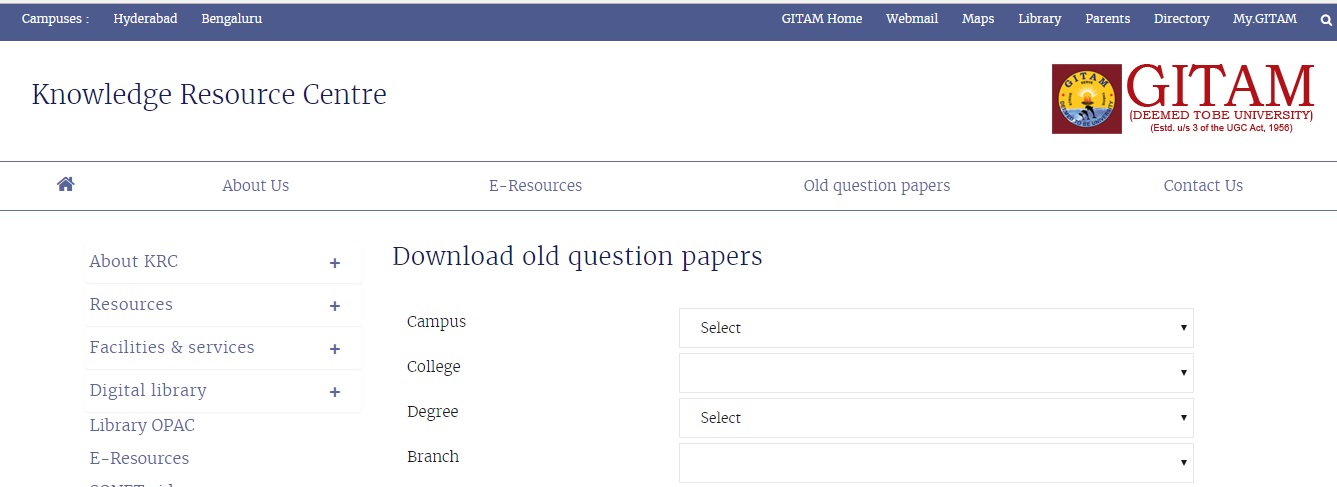Select the Bengaluru campus link
Screen dimensions: 1337x487
[x=232, y=19]
